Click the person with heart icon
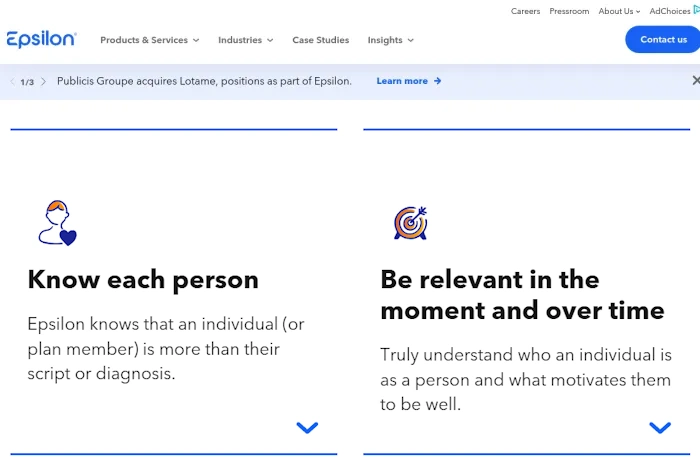This screenshot has height=466, width=700. (x=58, y=223)
